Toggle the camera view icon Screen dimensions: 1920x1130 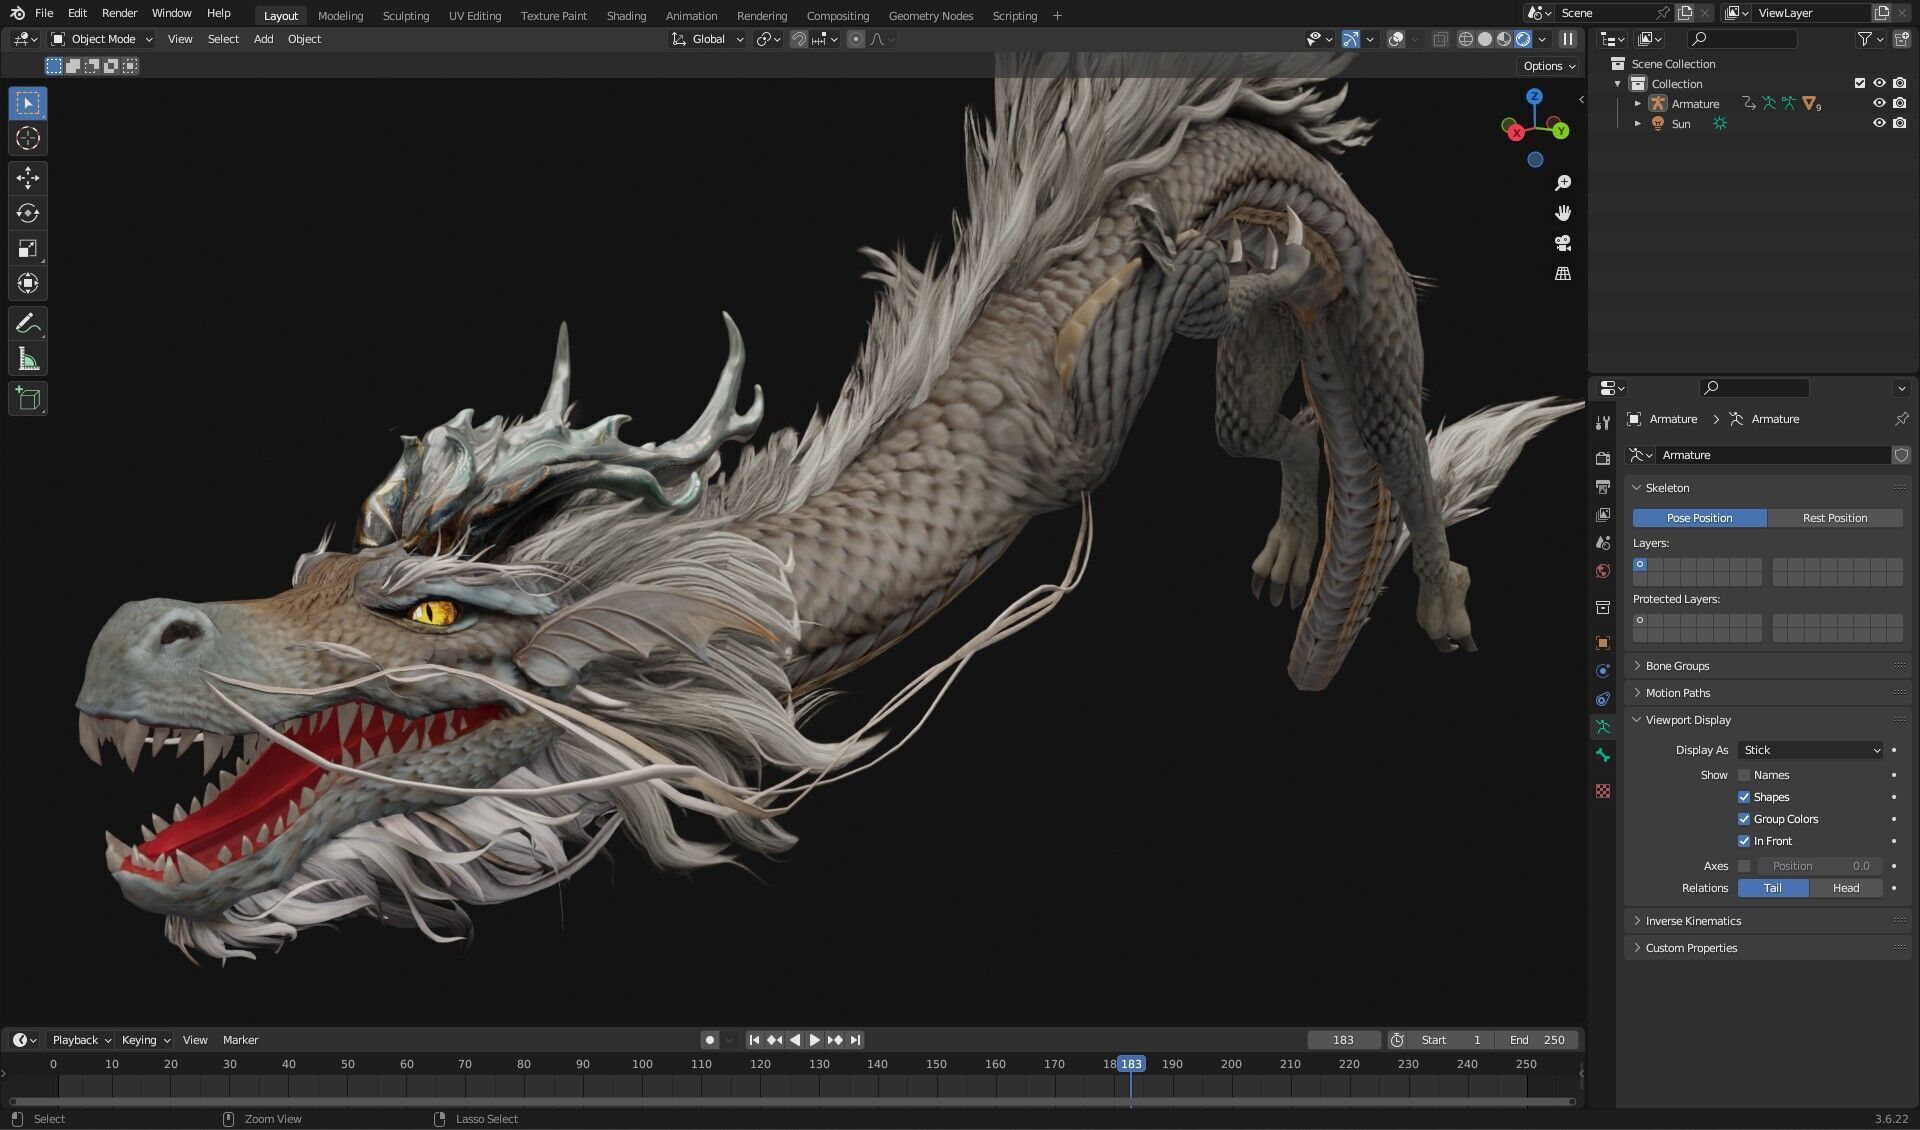click(x=1563, y=243)
